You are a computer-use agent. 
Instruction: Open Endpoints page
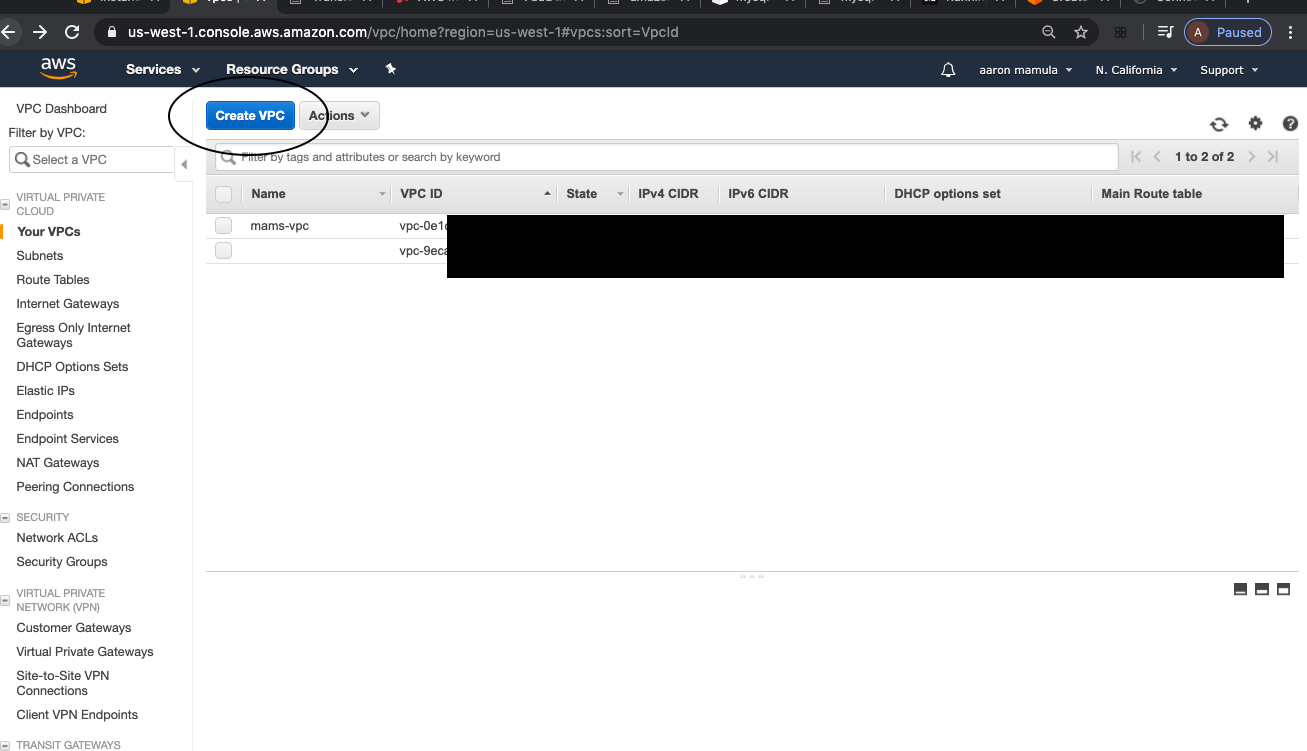(45, 415)
